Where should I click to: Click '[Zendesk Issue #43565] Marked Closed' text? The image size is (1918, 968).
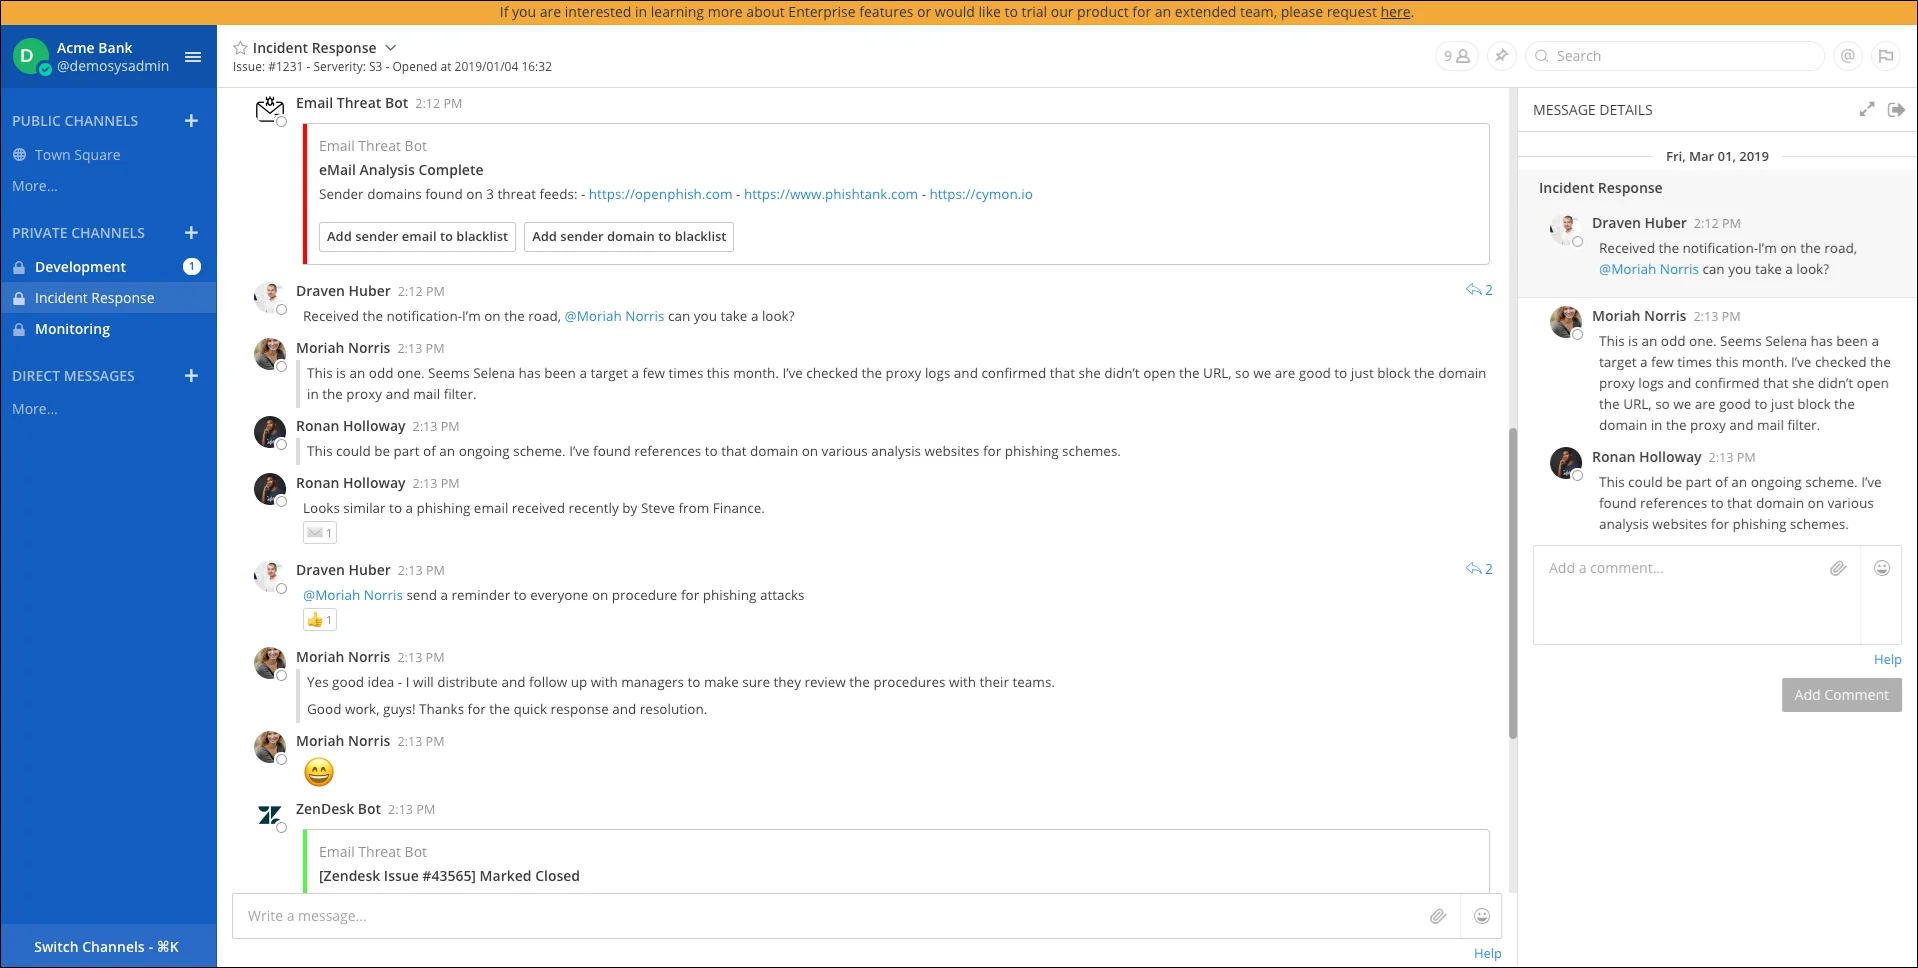tap(449, 876)
